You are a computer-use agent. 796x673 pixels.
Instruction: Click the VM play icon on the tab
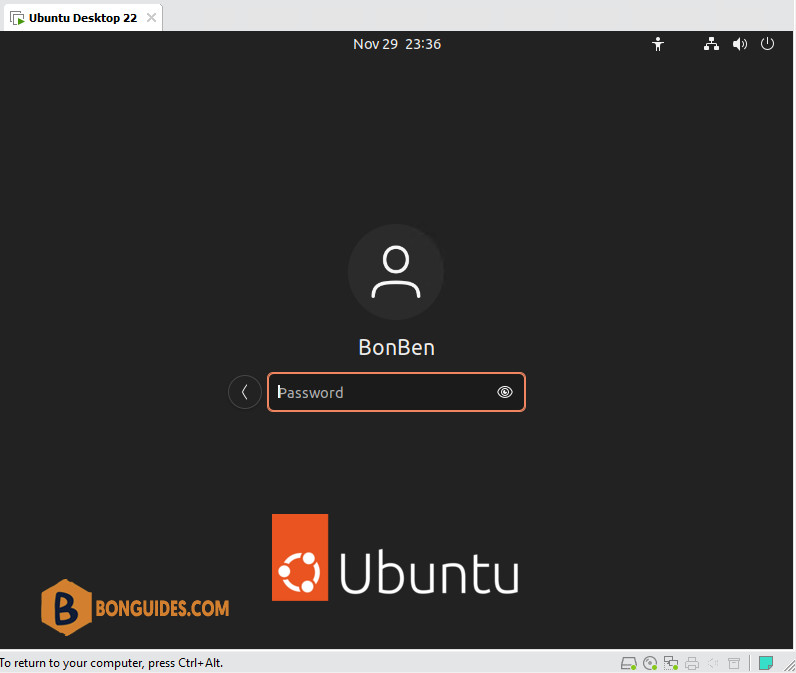point(17,19)
